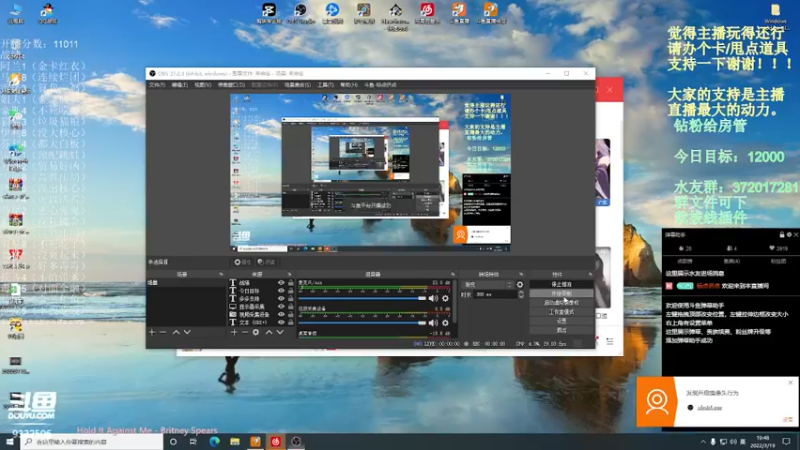The image size is (800, 450).
Task: Toggle visibility of 视频采集设备 source
Action: pyautogui.click(x=281, y=314)
